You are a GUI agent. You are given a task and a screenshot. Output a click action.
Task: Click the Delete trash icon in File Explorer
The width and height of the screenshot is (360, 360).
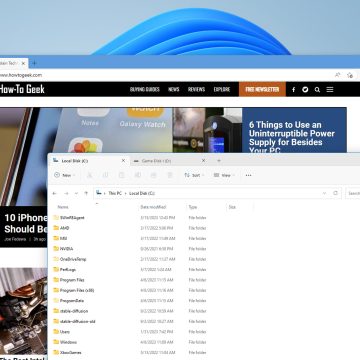(170, 175)
